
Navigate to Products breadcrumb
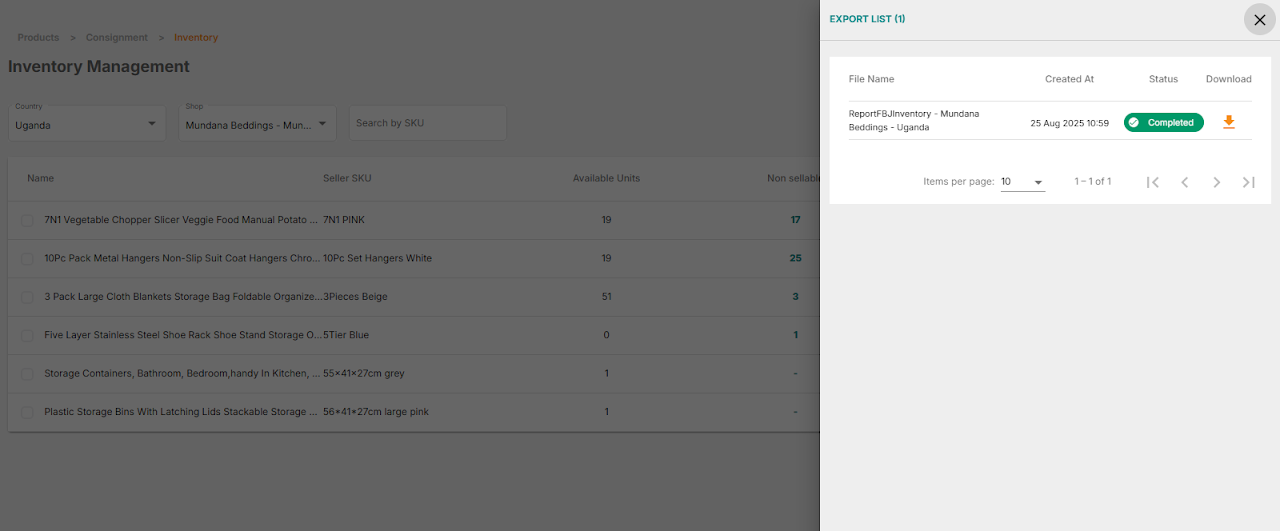tap(38, 38)
